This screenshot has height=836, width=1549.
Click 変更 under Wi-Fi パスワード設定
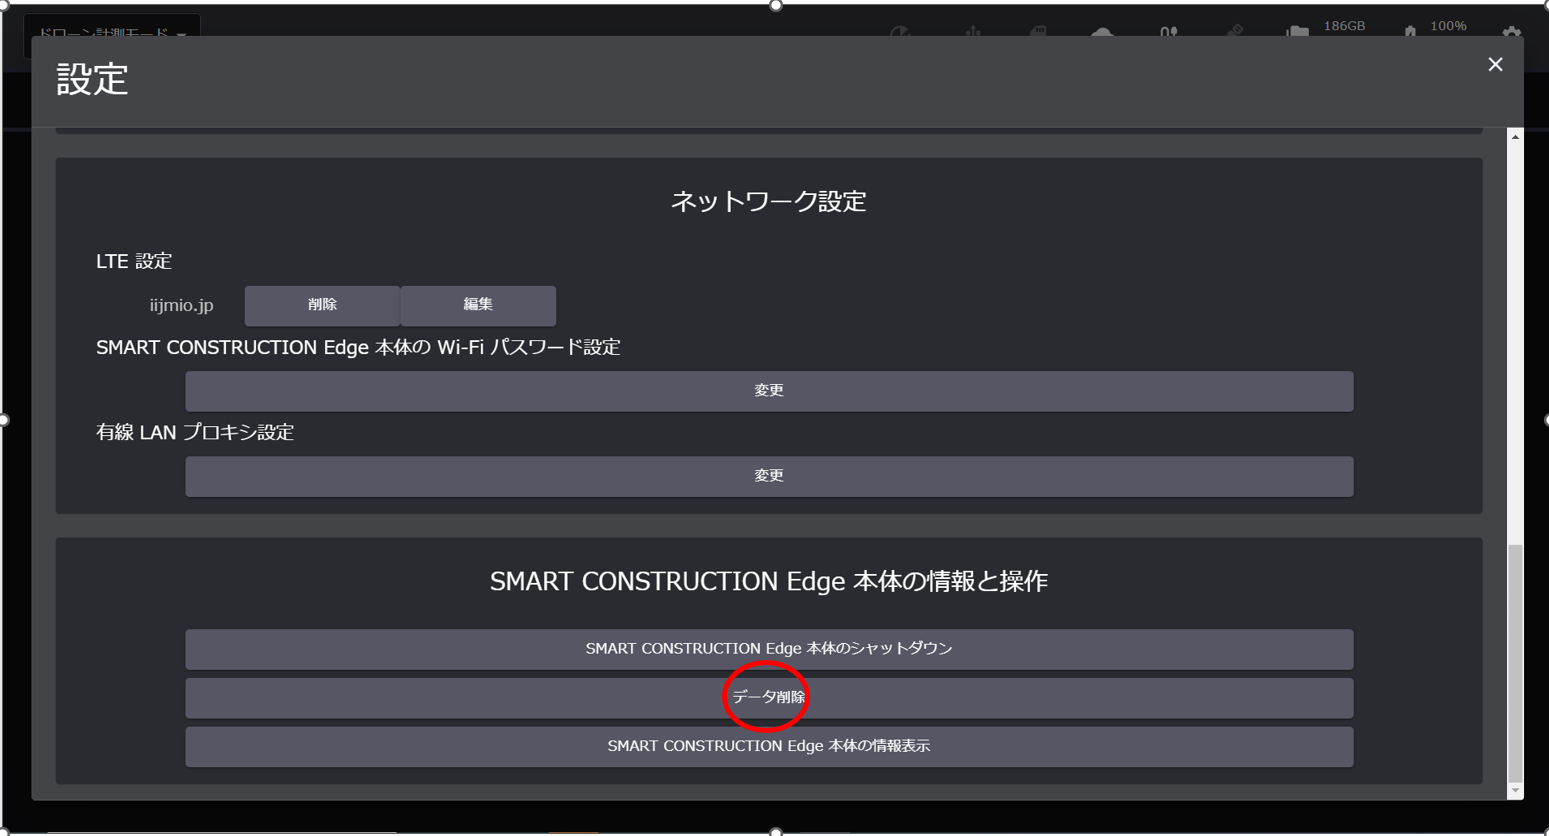coord(769,391)
